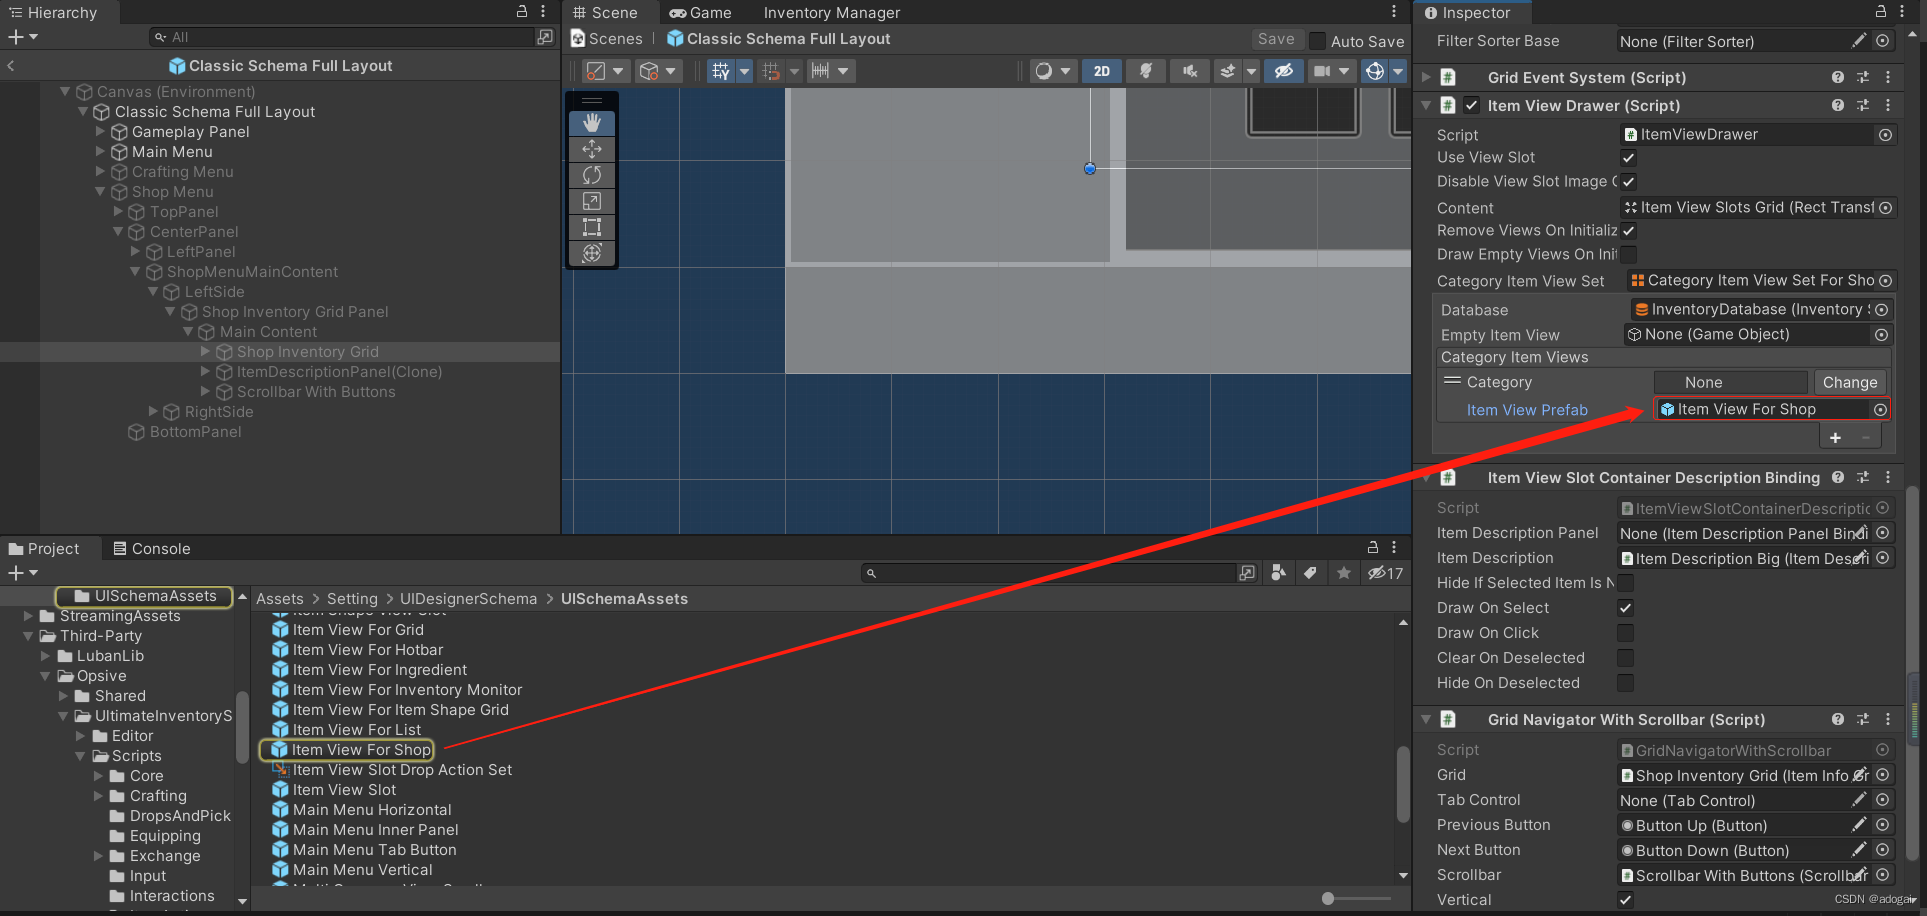Click the tool handle position pivot icon

tap(596, 71)
